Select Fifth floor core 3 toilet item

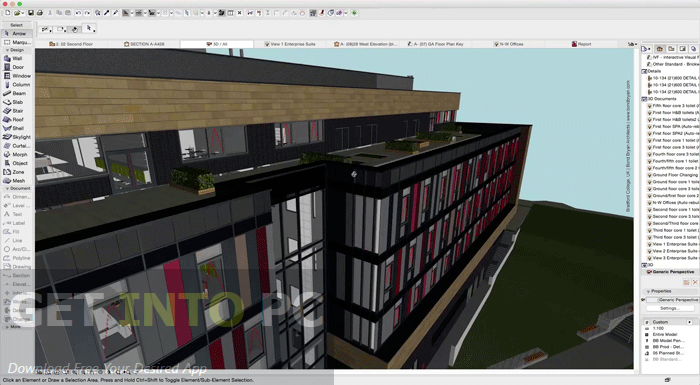tap(674, 106)
